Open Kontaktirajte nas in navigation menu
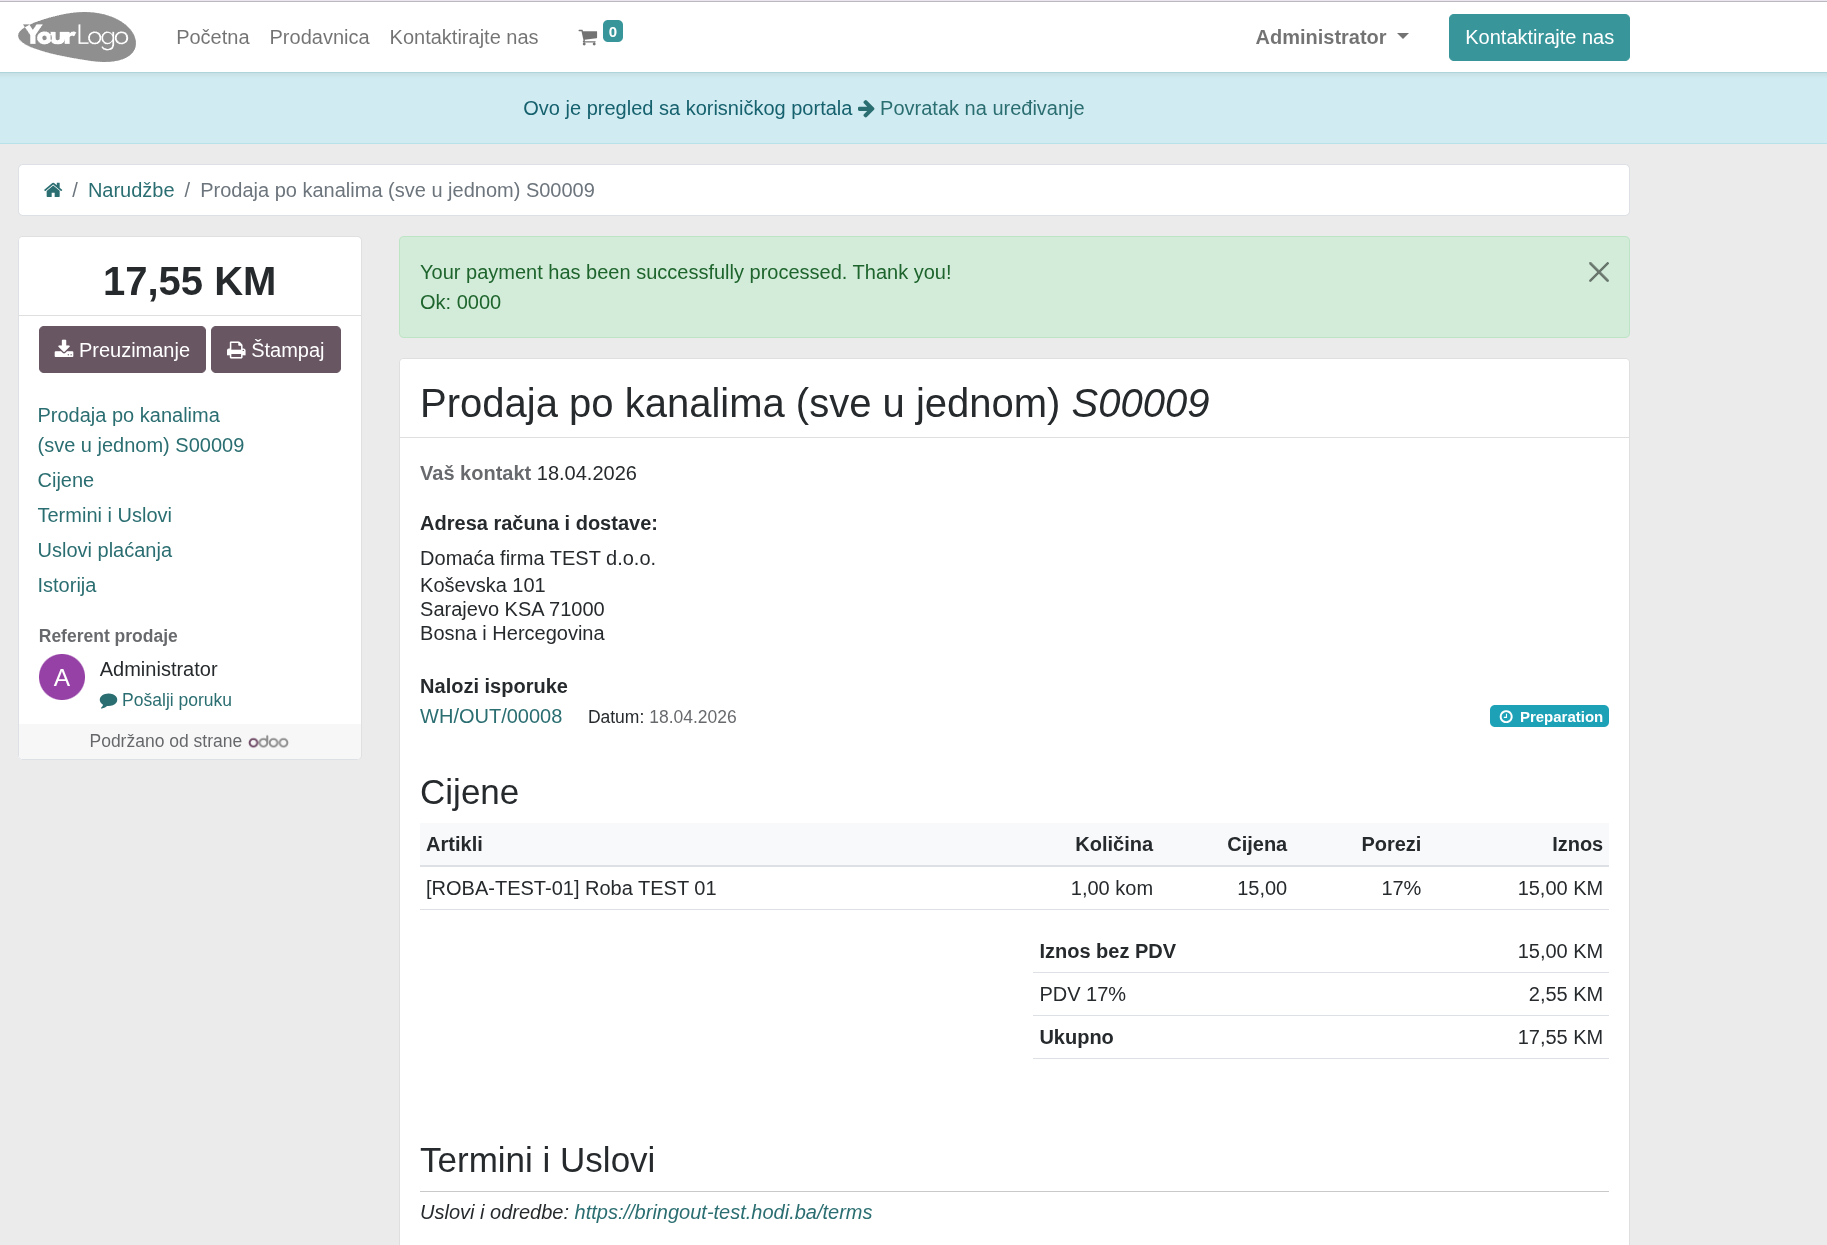 [x=464, y=37]
